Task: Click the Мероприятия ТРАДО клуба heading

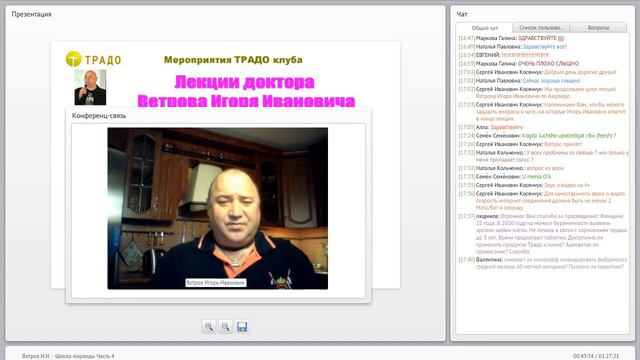Action: pos(233,60)
